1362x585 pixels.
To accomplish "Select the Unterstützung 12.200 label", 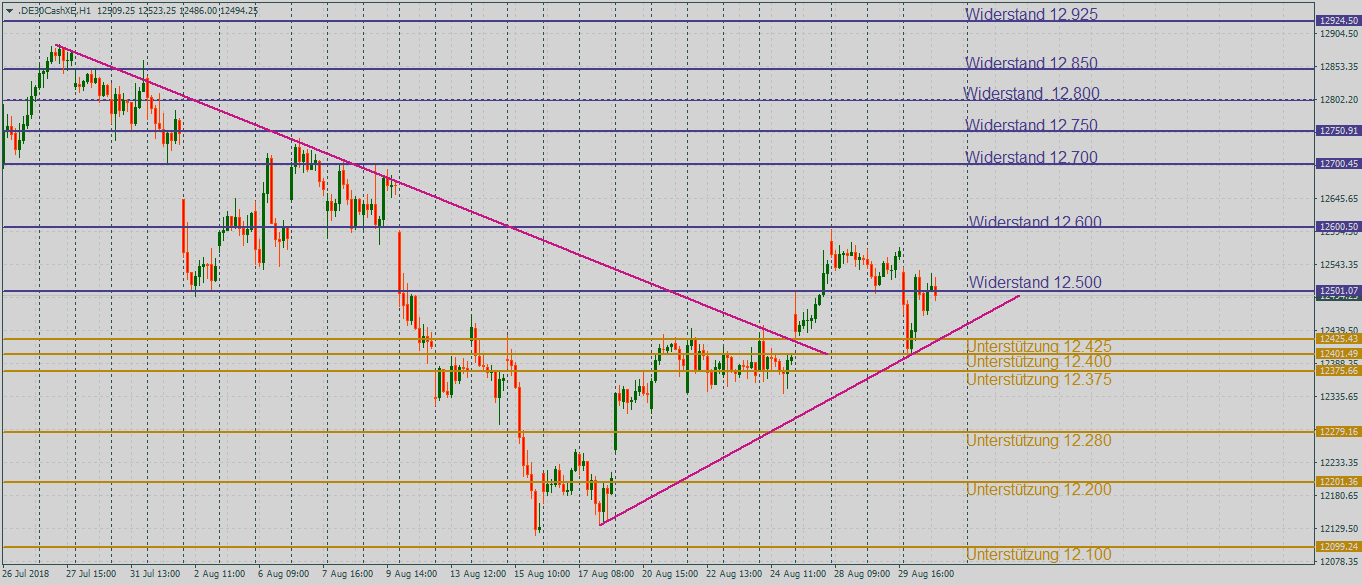I will tap(1039, 489).
